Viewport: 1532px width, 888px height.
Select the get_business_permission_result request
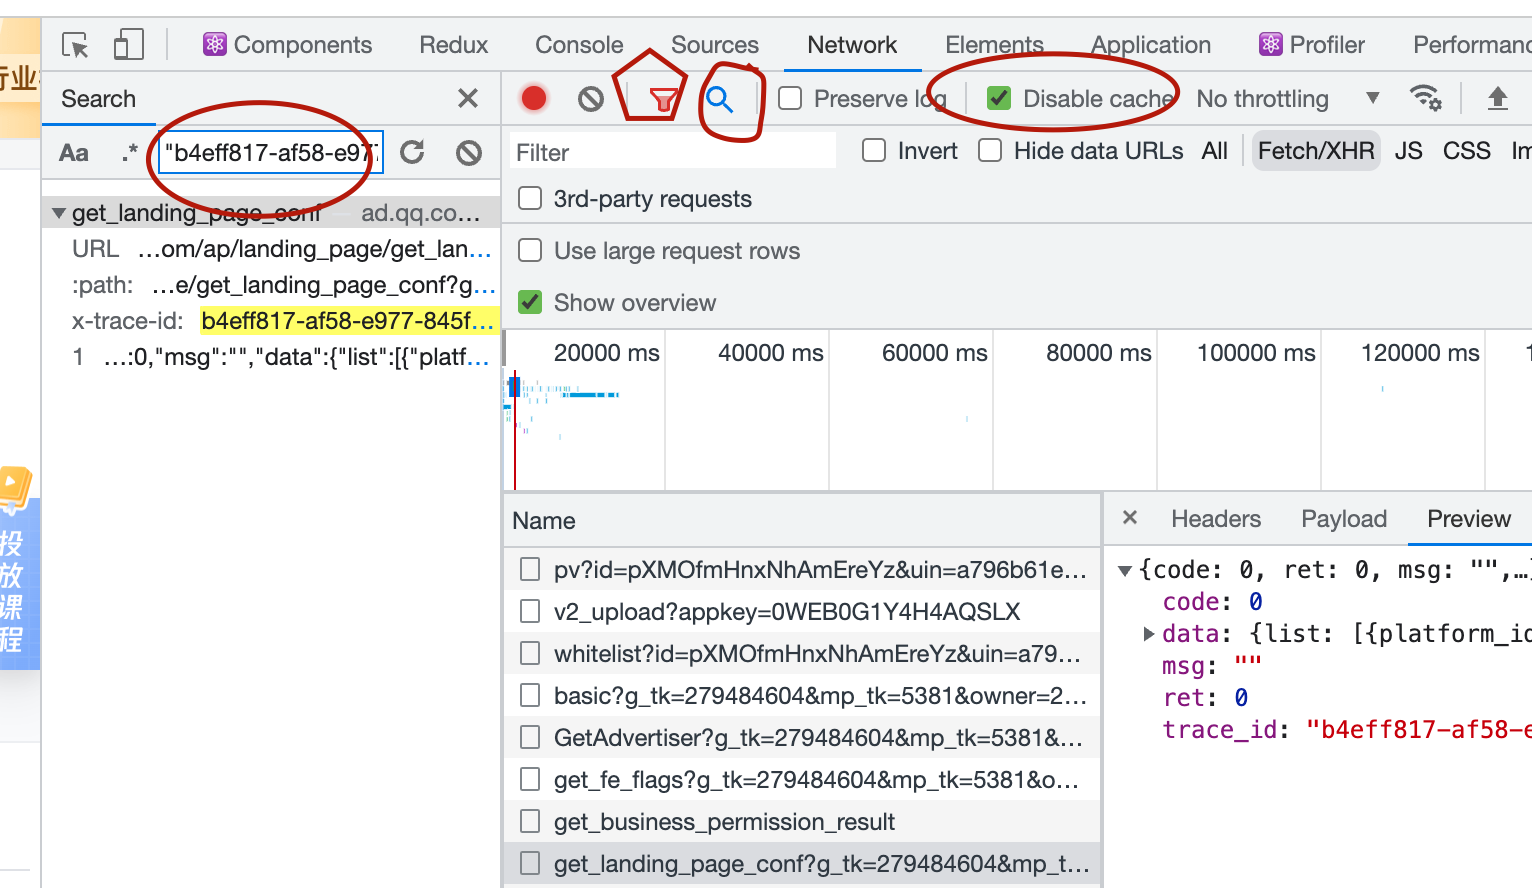[724, 822]
